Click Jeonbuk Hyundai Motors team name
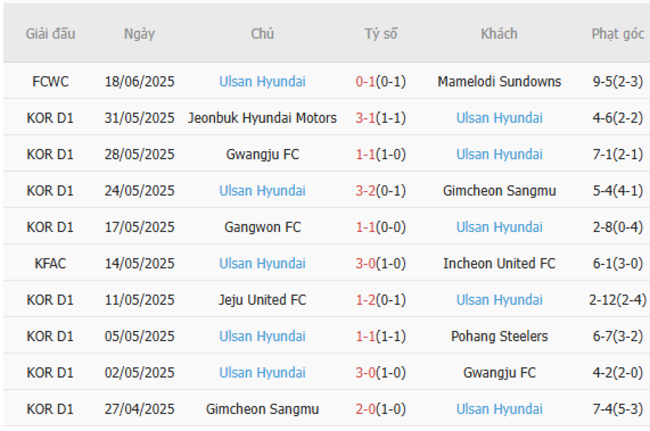This screenshot has height=431, width=650. (x=262, y=118)
